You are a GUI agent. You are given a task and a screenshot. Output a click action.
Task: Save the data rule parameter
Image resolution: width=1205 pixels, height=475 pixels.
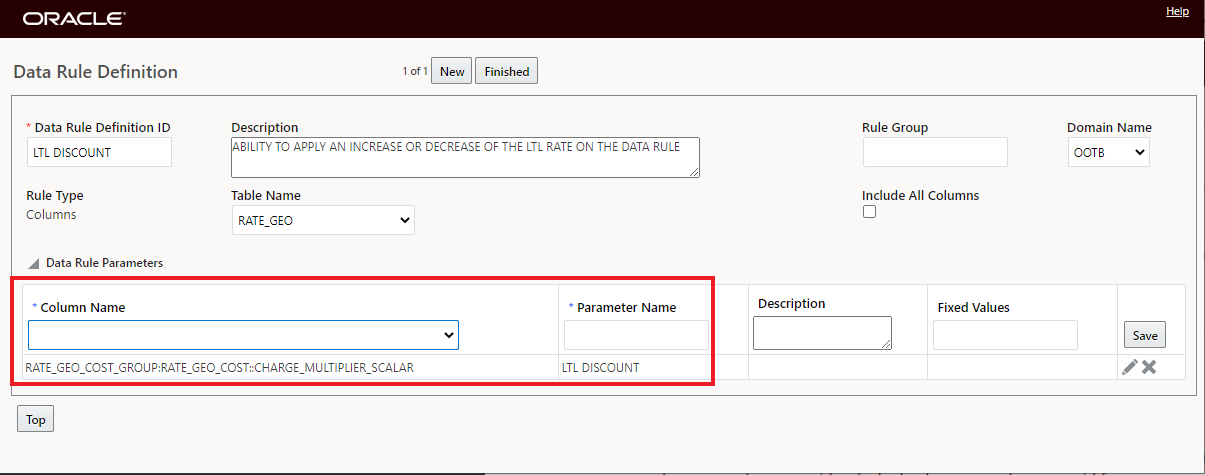coord(1144,335)
